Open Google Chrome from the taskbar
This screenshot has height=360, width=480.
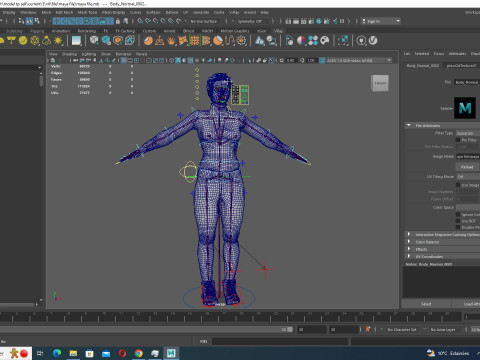(139, 353)
